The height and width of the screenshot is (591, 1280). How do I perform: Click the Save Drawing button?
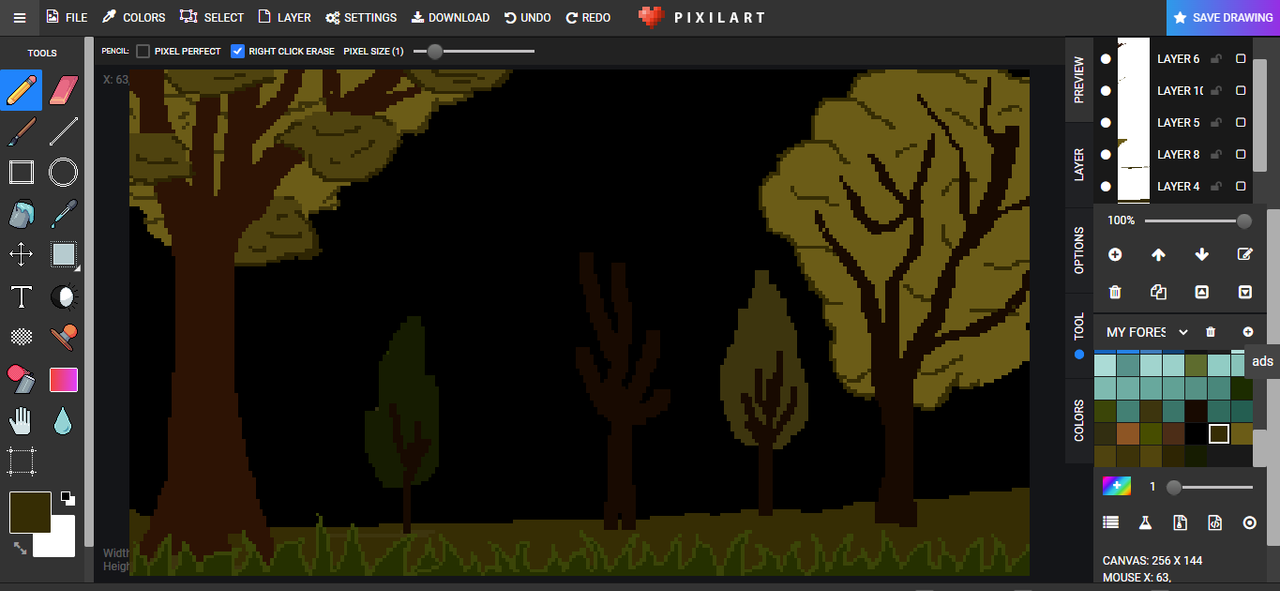tap(1222, 17)
